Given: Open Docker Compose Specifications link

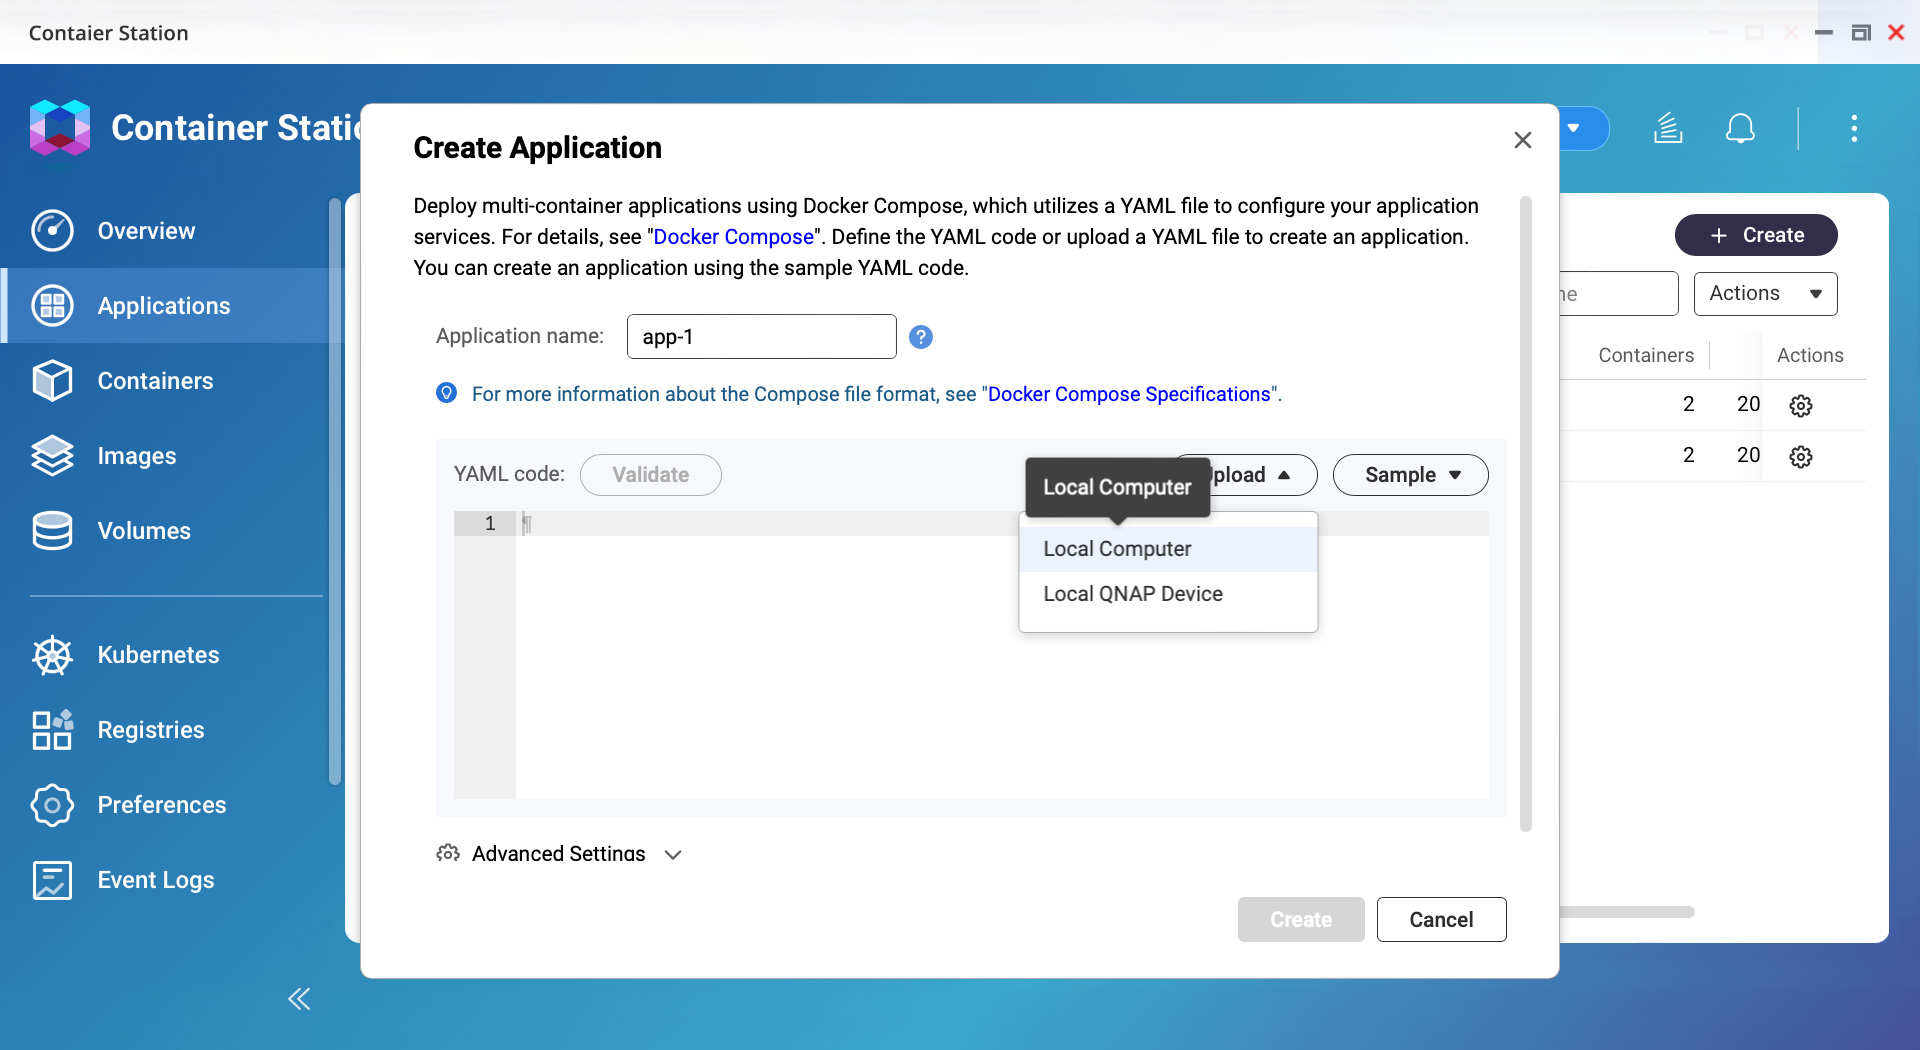Looking at the screenshot, I should [1129, 394].
